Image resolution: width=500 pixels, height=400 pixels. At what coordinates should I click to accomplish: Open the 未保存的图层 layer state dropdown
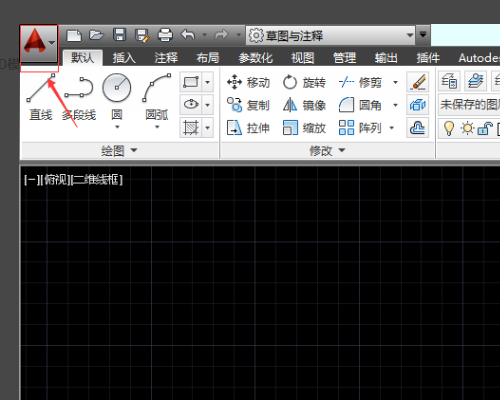click(470, 105)
